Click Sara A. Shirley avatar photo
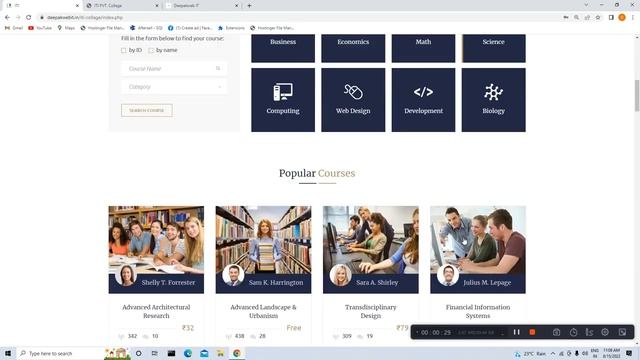The width and height of the screenshot is (640, 360). pos(340,275)
